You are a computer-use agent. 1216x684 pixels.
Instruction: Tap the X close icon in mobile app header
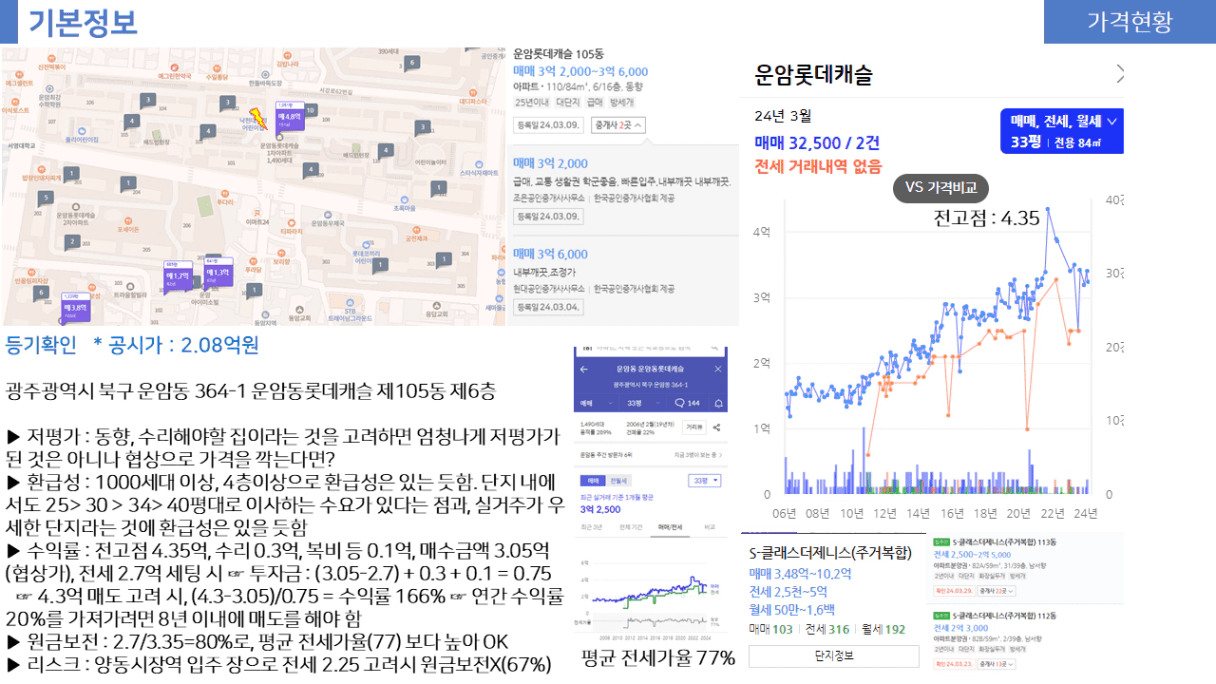pyautogui.click(x=718, y=369)
